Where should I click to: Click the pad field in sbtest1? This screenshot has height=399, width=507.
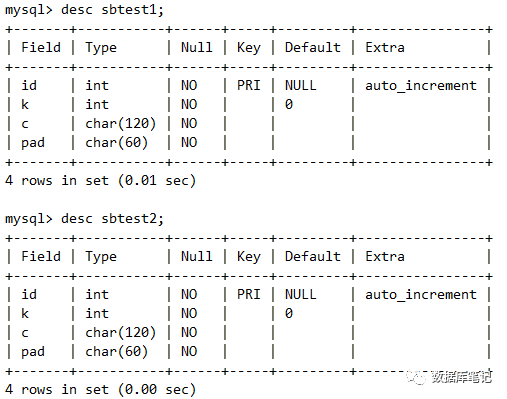pyautogui.click(x=33, y=143)
